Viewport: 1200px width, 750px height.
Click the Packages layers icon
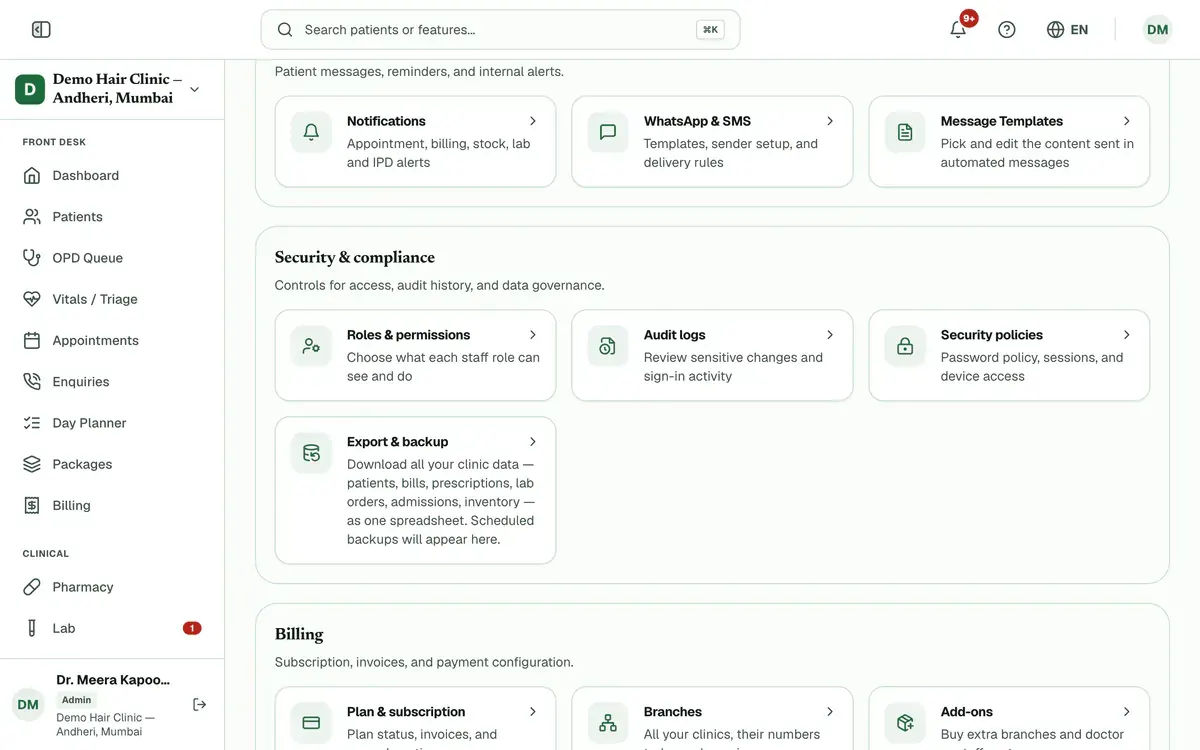click(32, 464)
